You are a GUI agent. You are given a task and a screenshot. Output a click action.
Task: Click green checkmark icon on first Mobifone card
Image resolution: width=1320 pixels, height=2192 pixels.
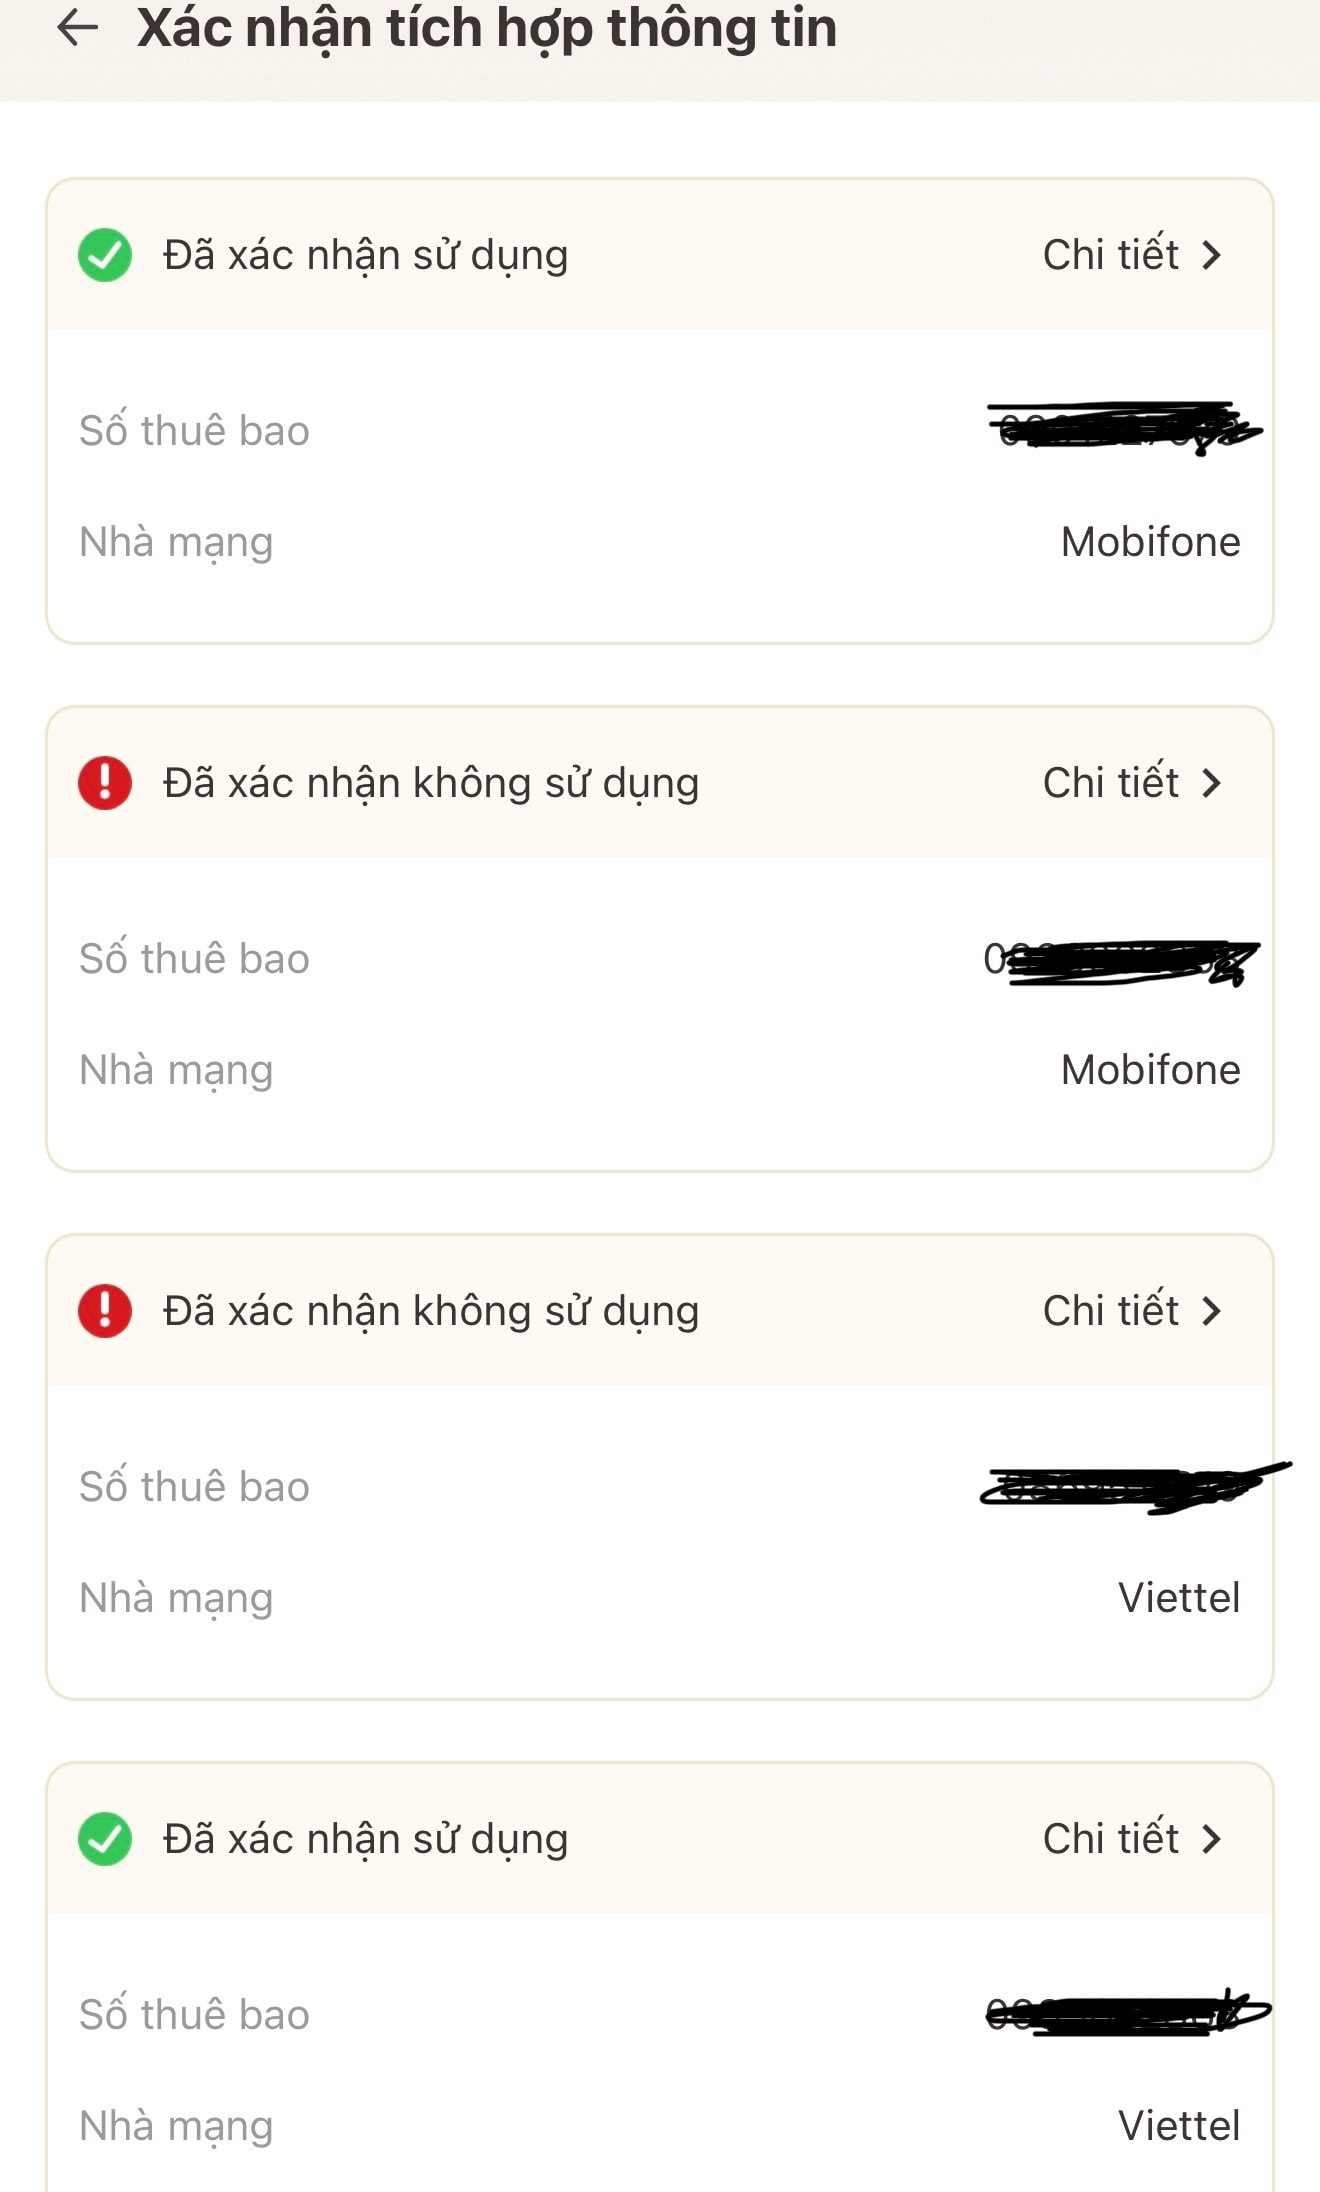(x=105, y=255)
